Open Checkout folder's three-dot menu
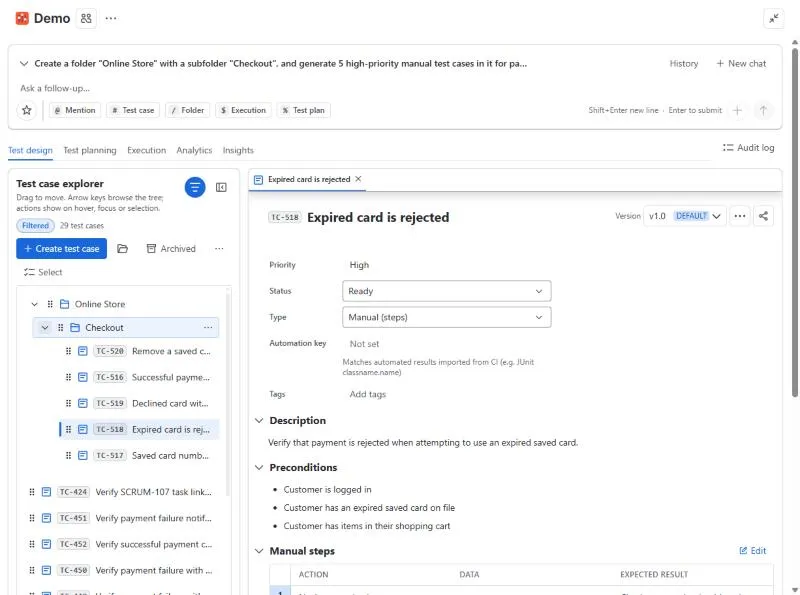The image size is (800, 595). click(208, 328)
